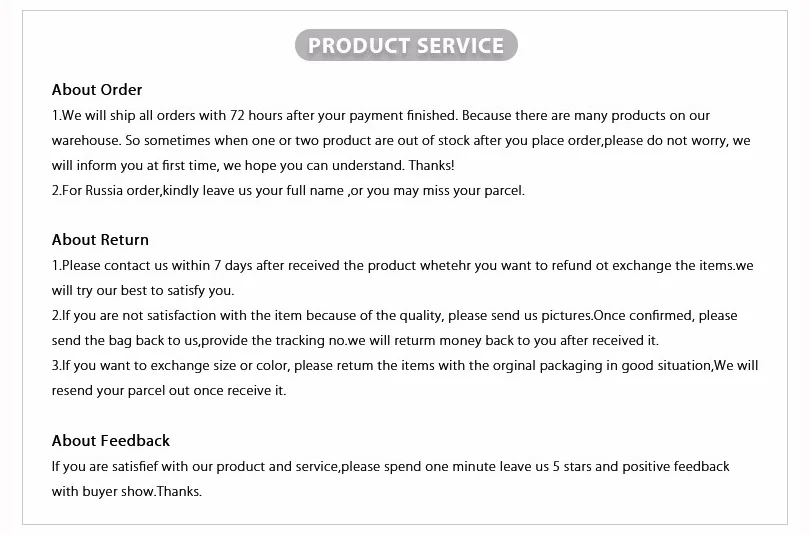This screenshot has width=810, height=535.
Task: Click the PRODUCT SERVICE banner
Action: click(406, 45)
